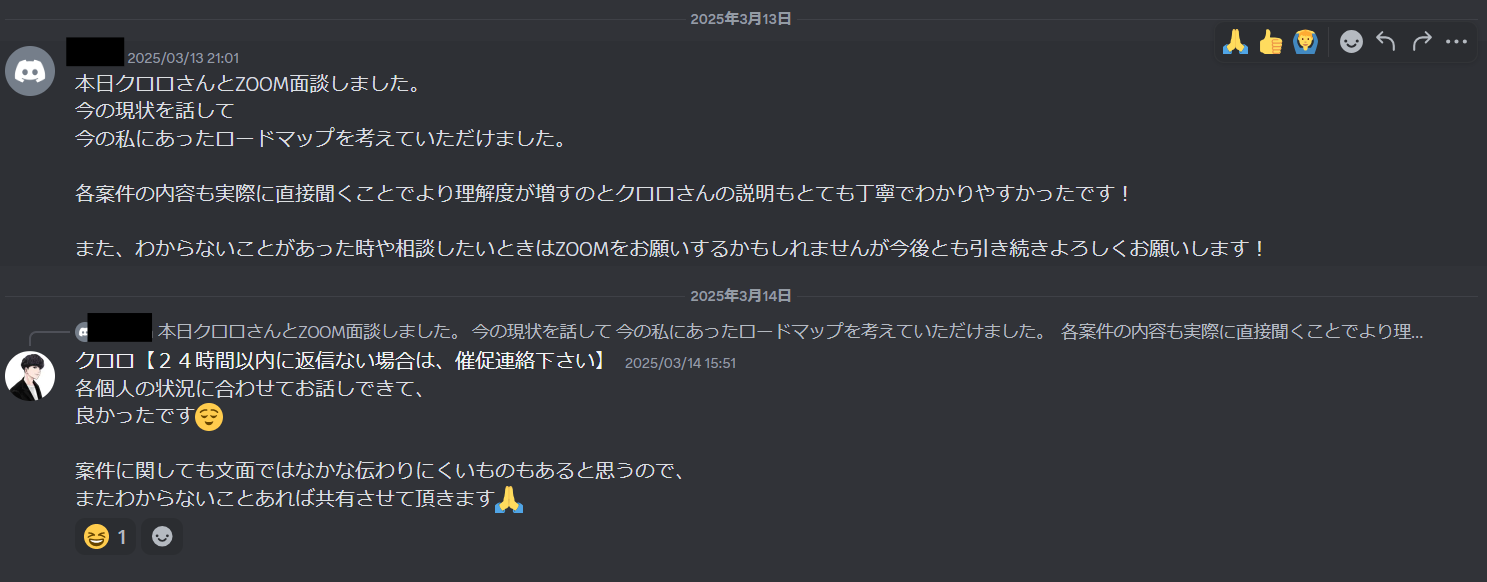The width and height of the screenshot is (1487, 582).
Task: Open the three-dot more options menu
Action: (1456, 42)
